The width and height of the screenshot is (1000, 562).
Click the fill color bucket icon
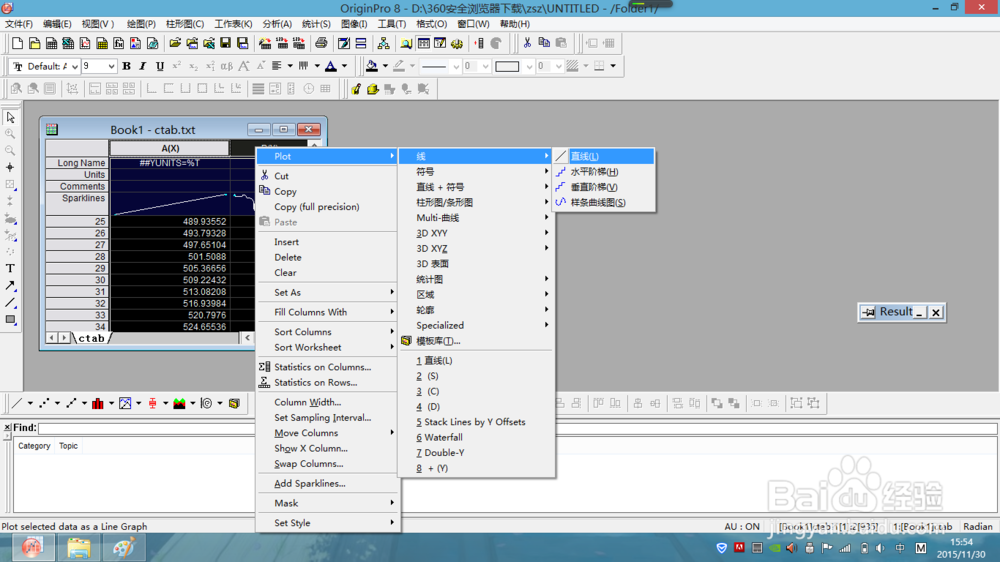tap(372, 66)
